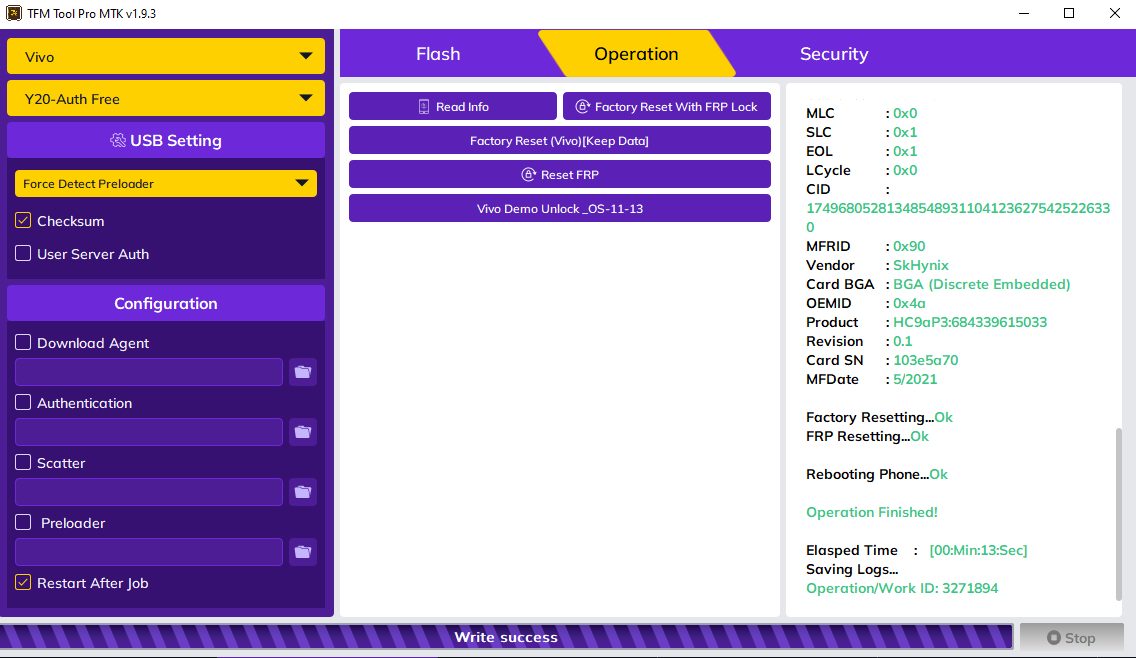Image resolution: width=1136 pixels, height=658 pixels.
Task: Click the 'Rebooting Phone...Ok' log line
Action: [x=877, y=474]
